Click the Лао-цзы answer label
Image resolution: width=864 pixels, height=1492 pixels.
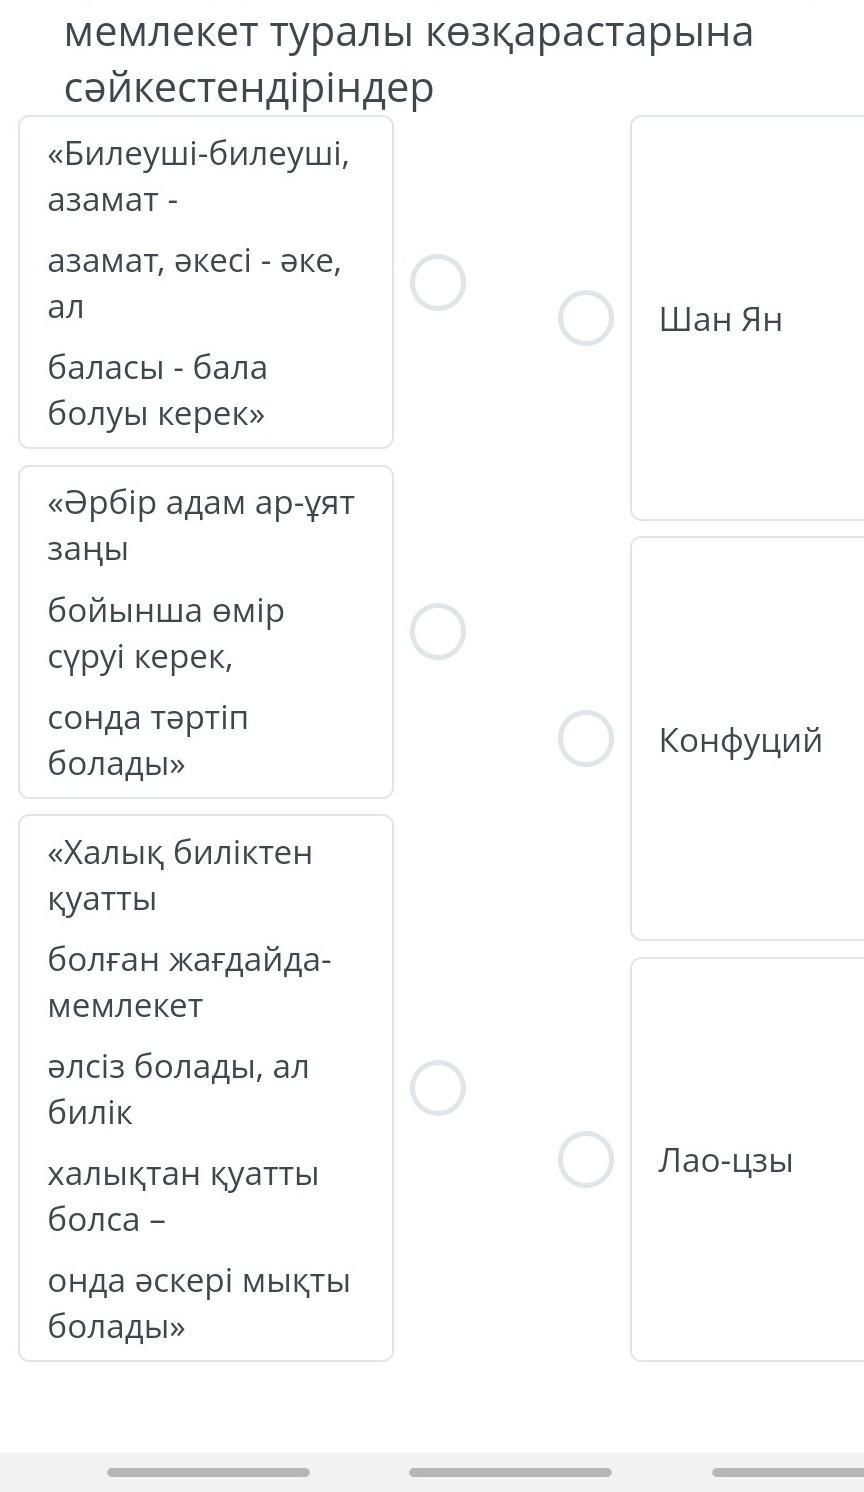726,1161
